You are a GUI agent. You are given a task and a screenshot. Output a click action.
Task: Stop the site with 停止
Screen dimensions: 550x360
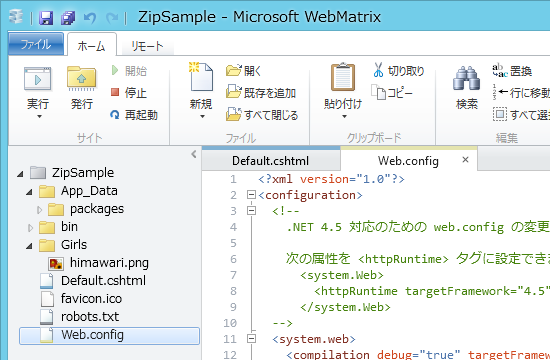coord(129,93)
